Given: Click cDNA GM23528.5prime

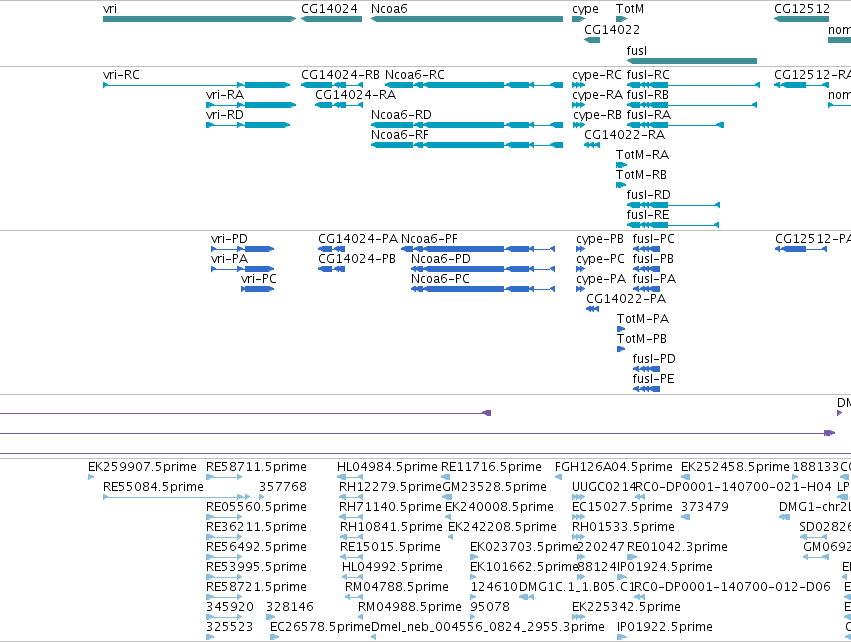Looking at the screenshot, I should (447, 497).
